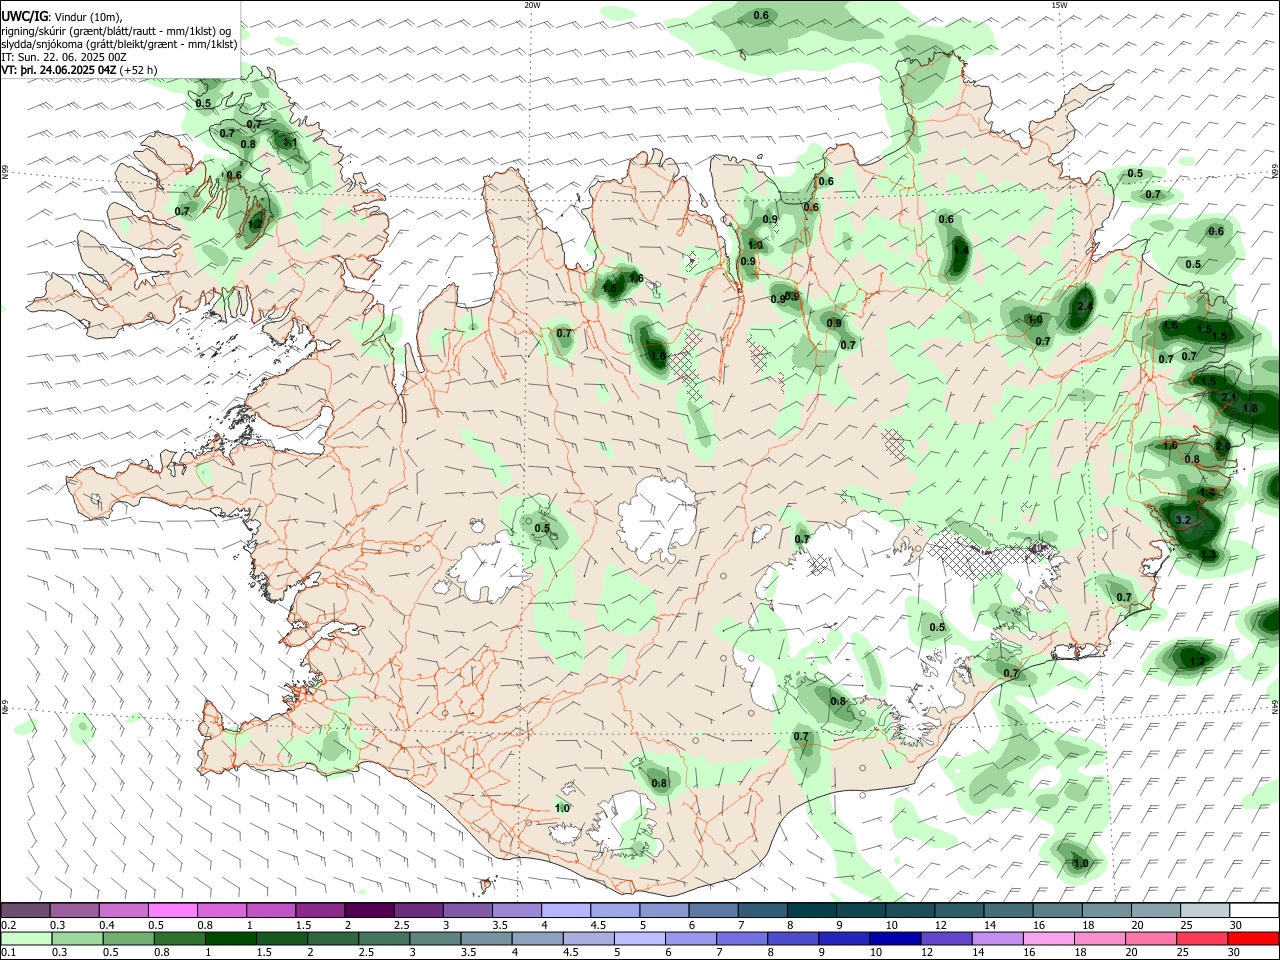Viewport: 1280px width, 960px height.
Task: Click the 'UWC/IG: Vindur (10m)' title line
Action: click(62, 17)
